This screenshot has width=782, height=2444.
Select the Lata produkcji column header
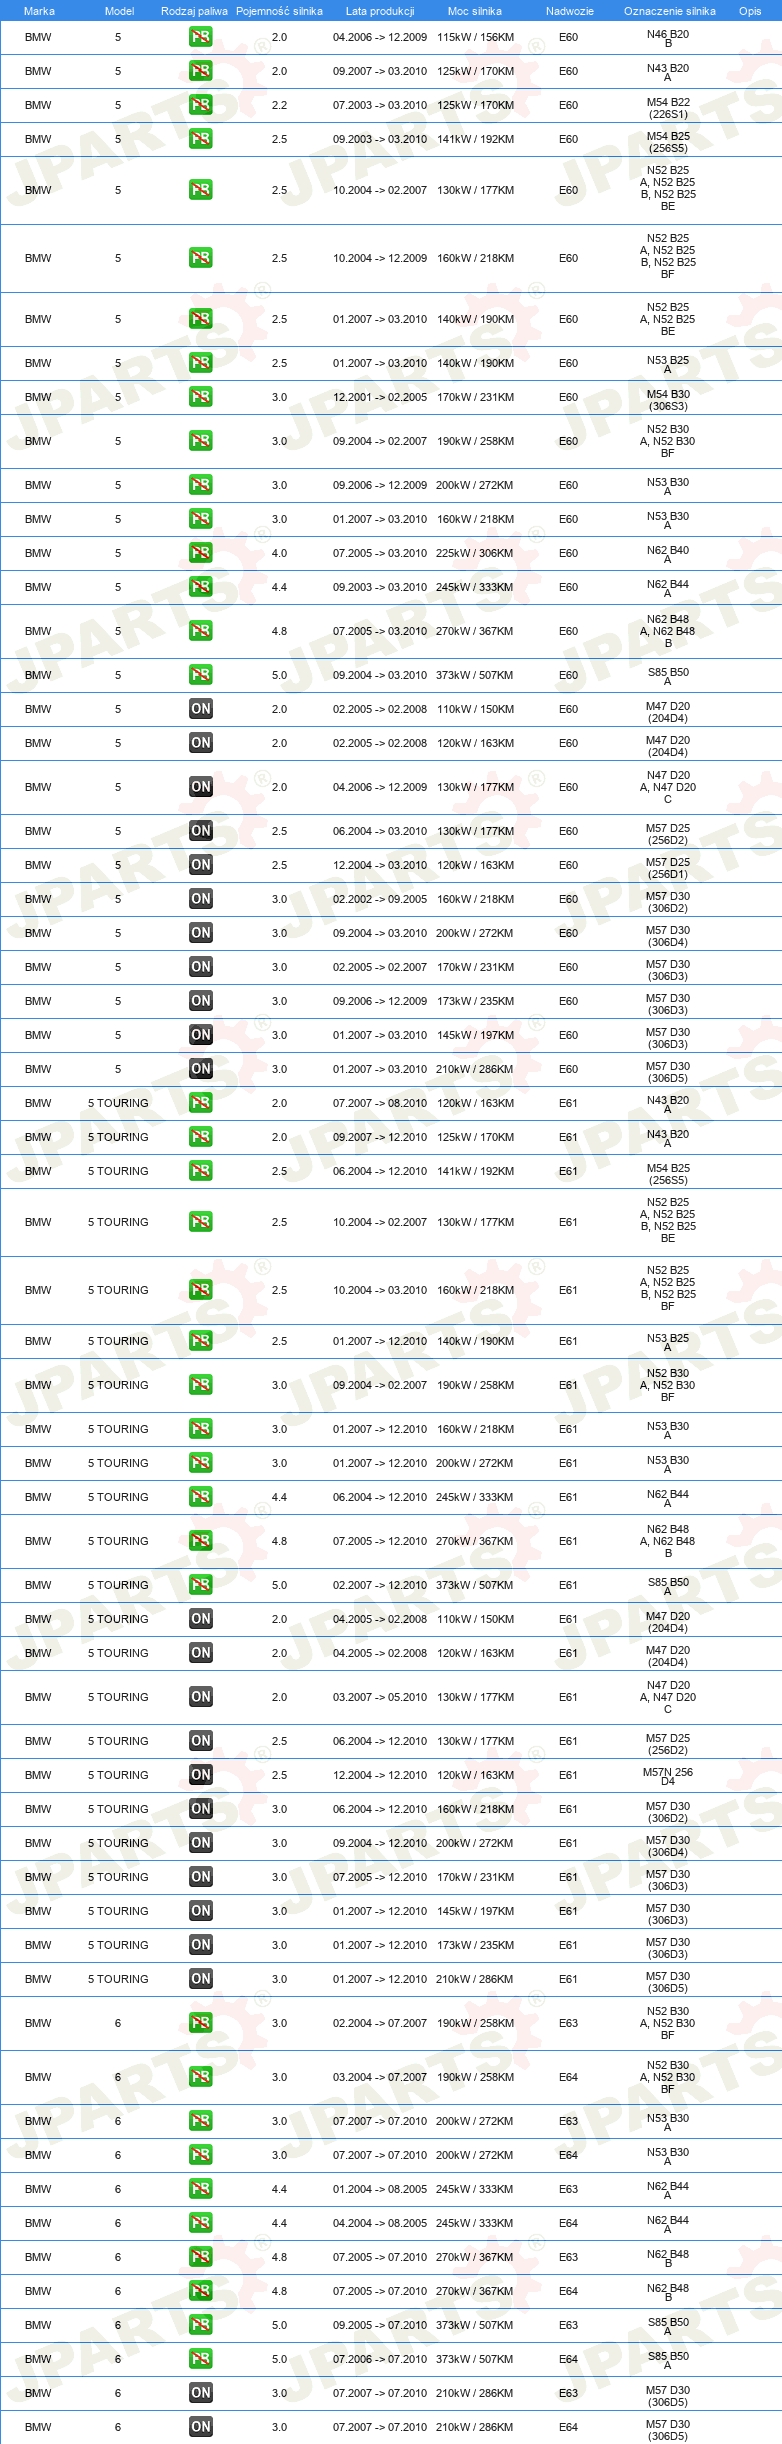pyautogui.click(x=380, y=11)
